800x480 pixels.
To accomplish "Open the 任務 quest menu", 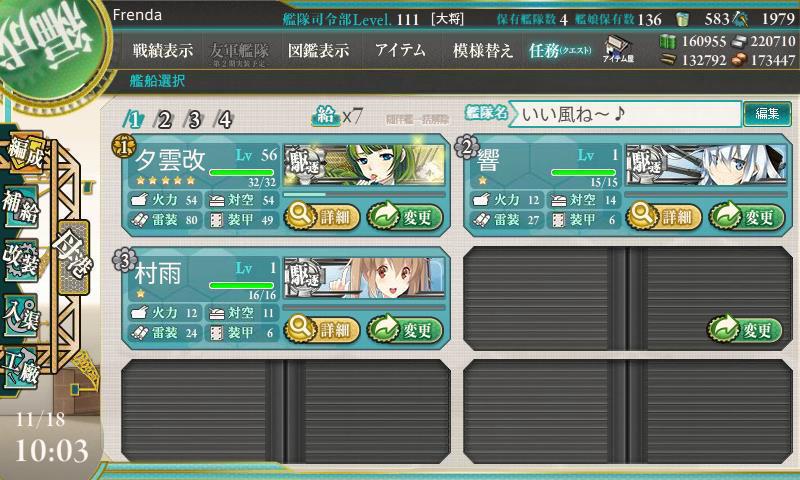I will (x=560, y=50).
